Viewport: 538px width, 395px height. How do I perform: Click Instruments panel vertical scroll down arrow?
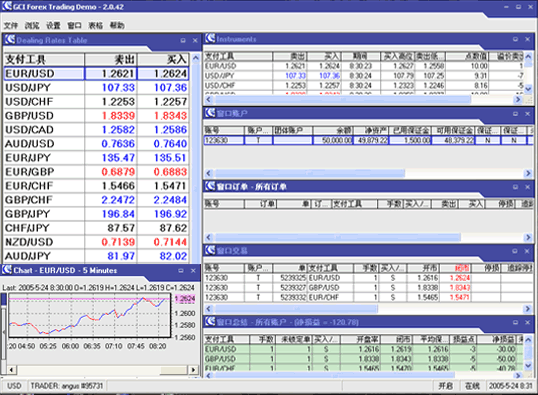click(528, 89)
